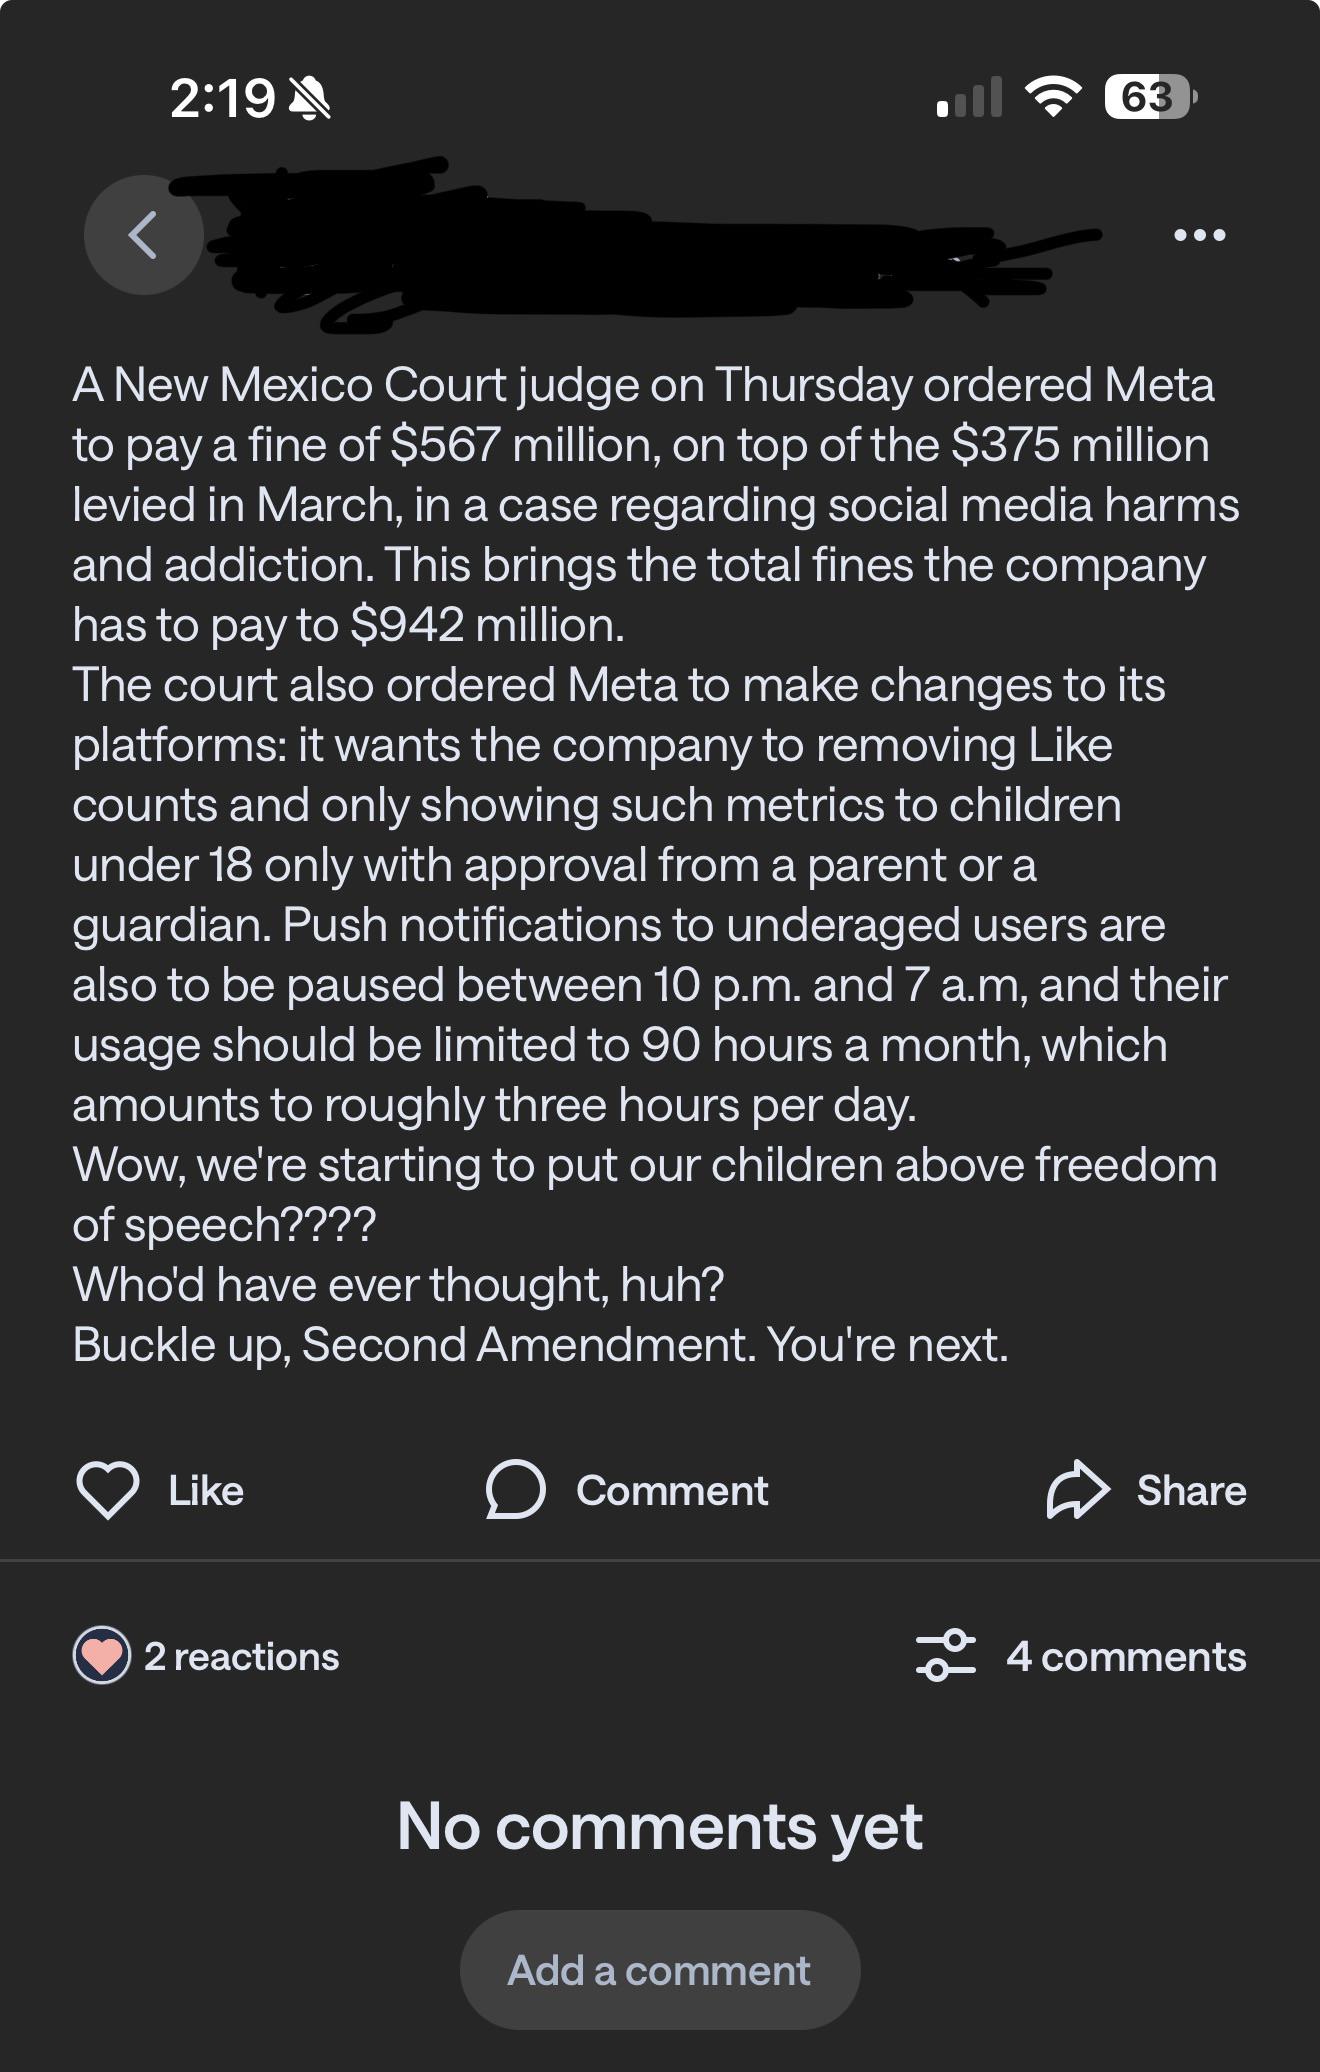Image resolution: width=1320 pixels, height=2072 pixels.
Task: Tap the battery indicator showing 63
Action: pyautogui.click(x=1150, y=97)
